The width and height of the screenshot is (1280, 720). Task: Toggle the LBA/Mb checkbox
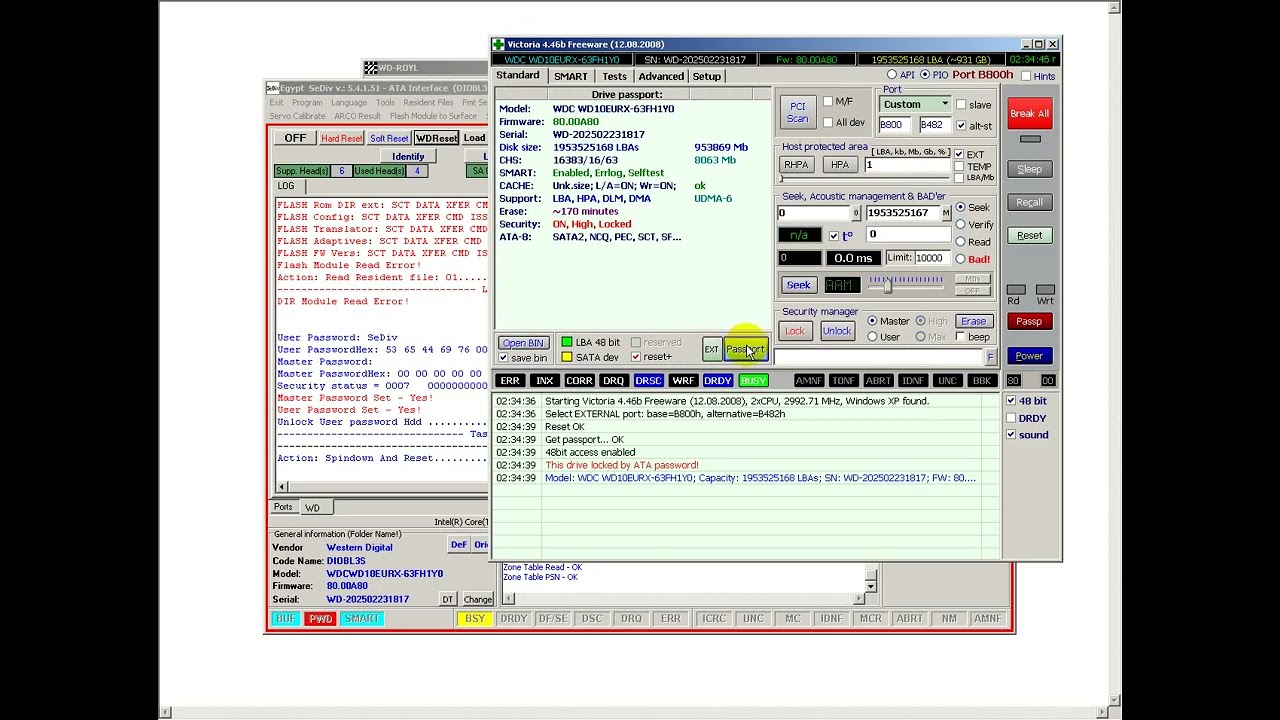959,178
